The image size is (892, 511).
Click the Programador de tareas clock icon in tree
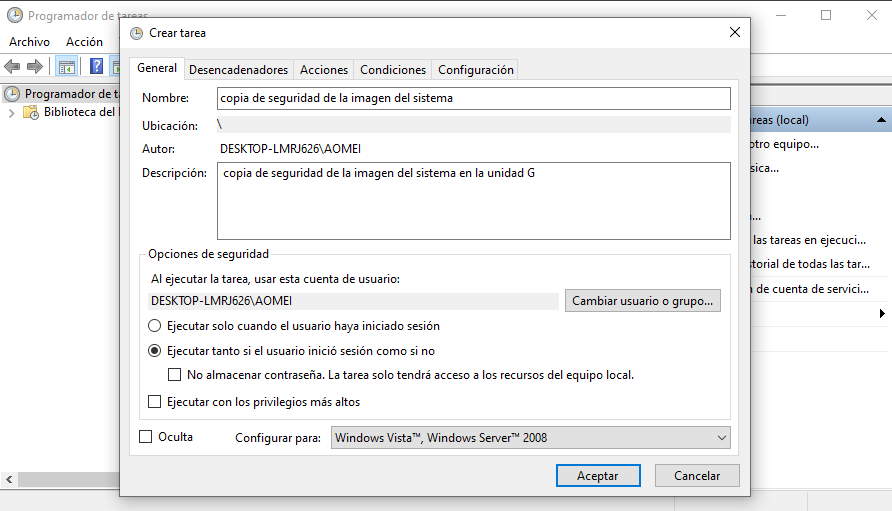pyautogui.click(x=12, y=94)
